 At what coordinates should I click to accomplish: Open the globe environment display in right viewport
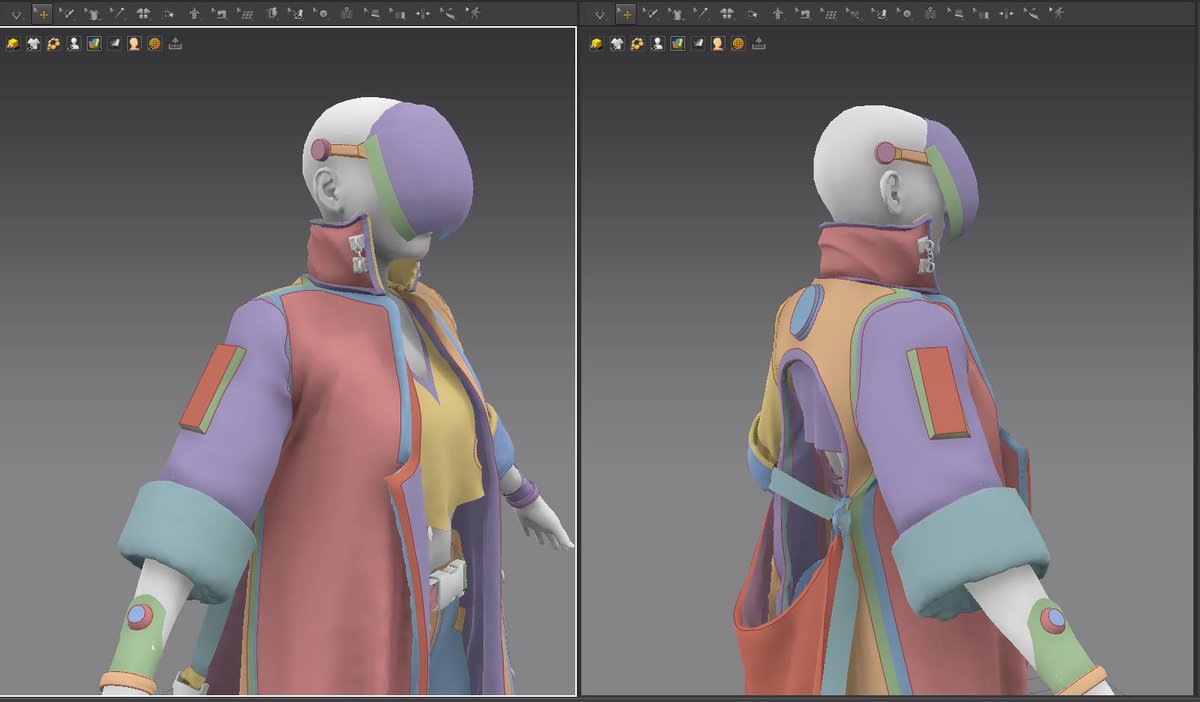coord(738,44)
